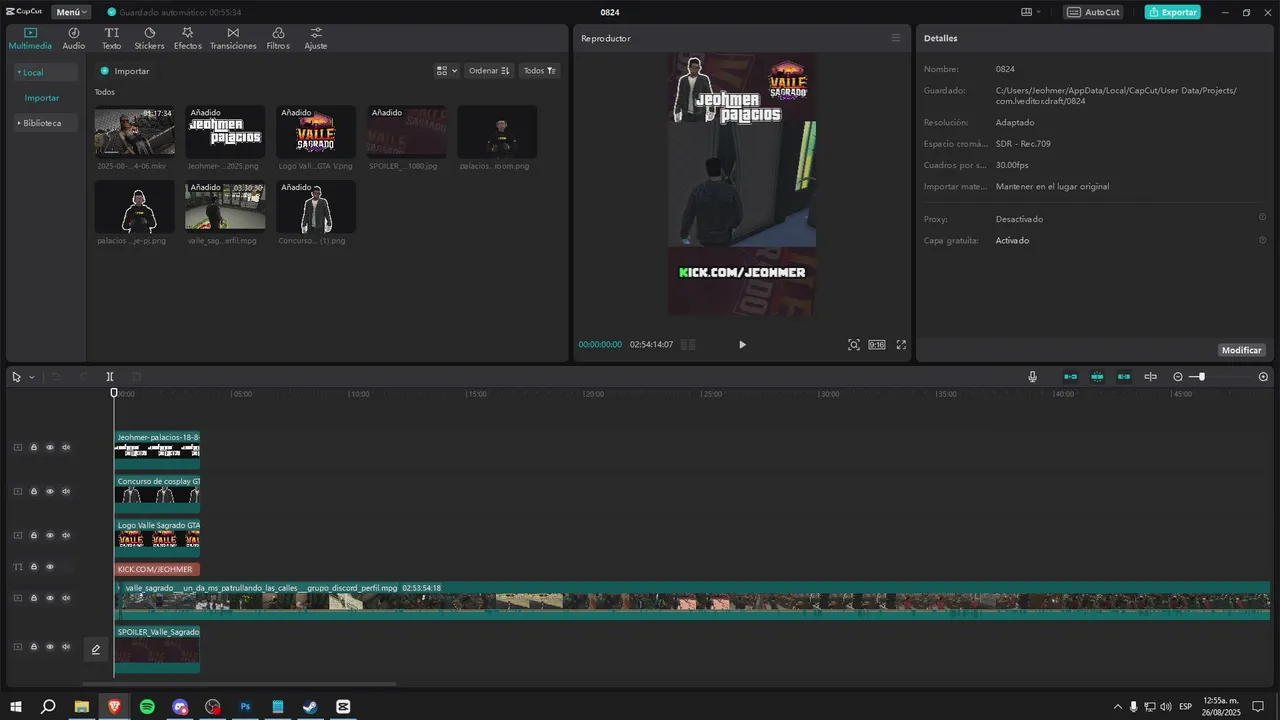Open the selection tool dropdown arrow
The width and height of the screenshot is (1280, 720).
[31, 377]
